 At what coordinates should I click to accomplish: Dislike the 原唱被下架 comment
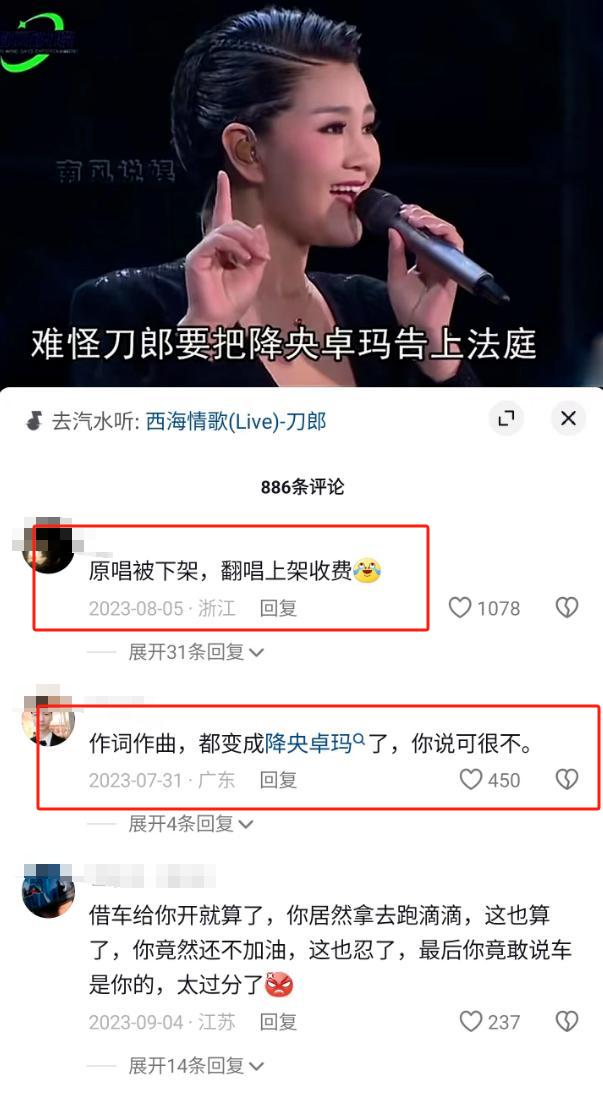(567, 607)
